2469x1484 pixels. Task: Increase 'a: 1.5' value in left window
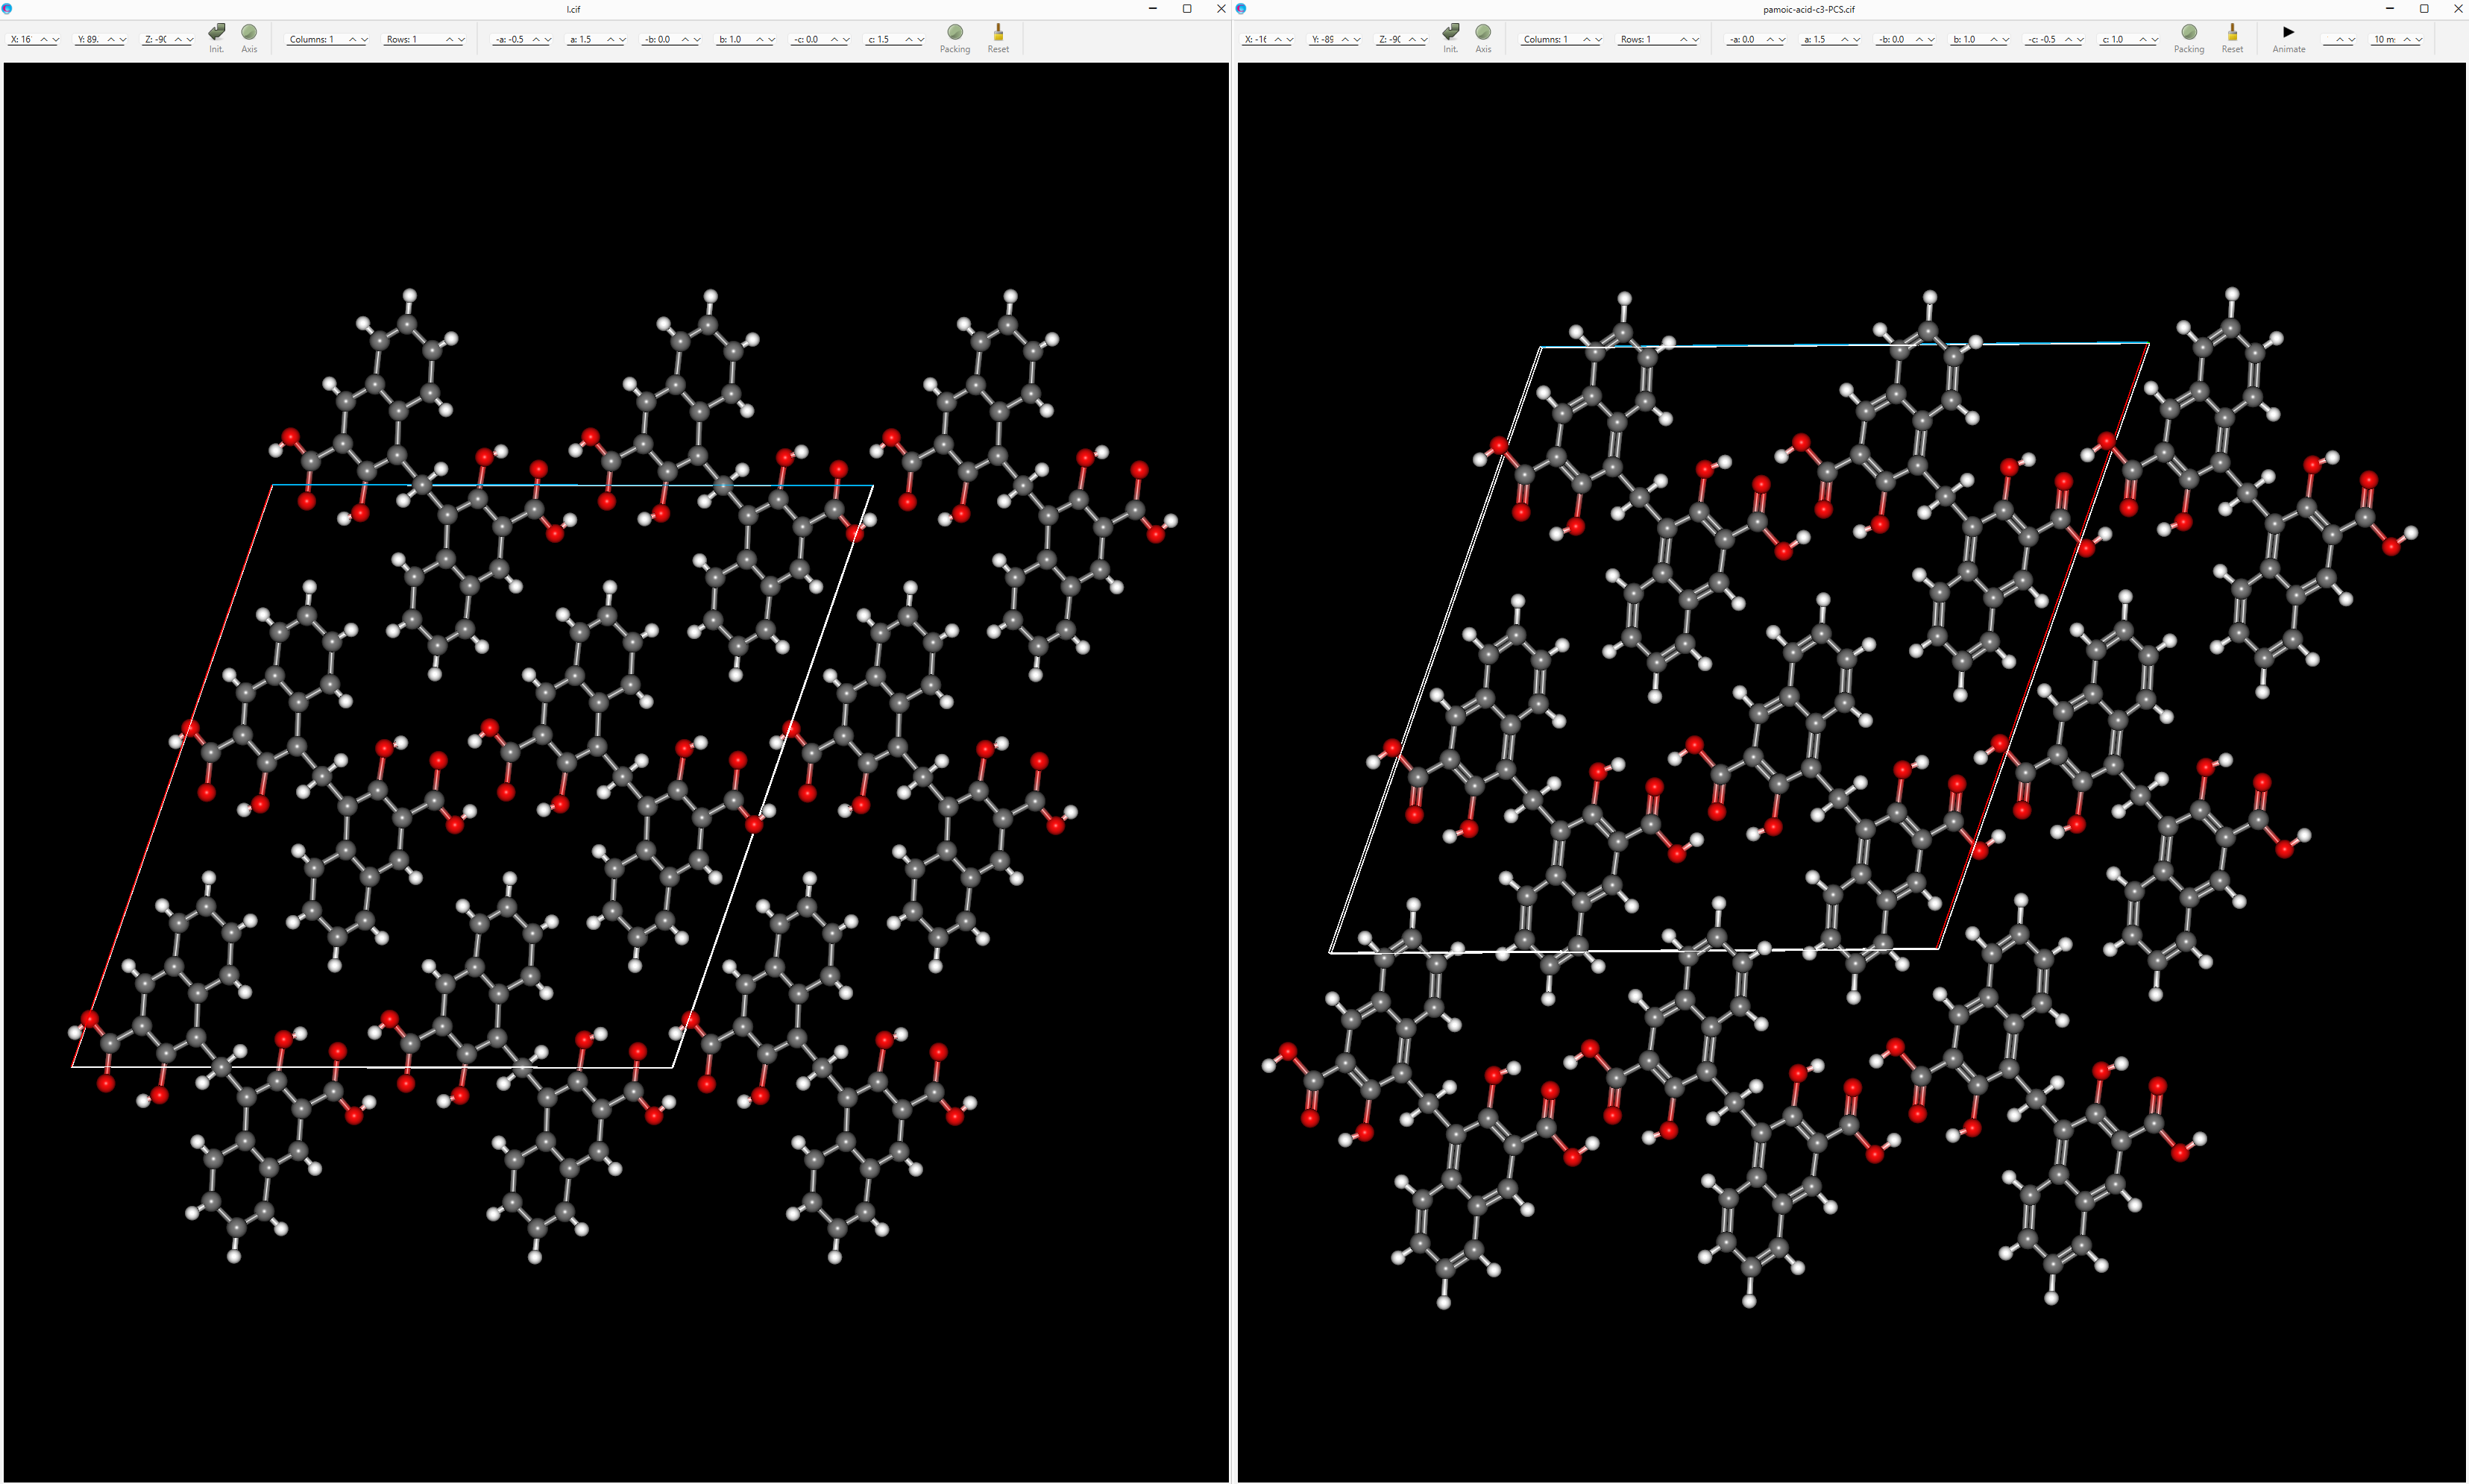(x=610, y=40)
